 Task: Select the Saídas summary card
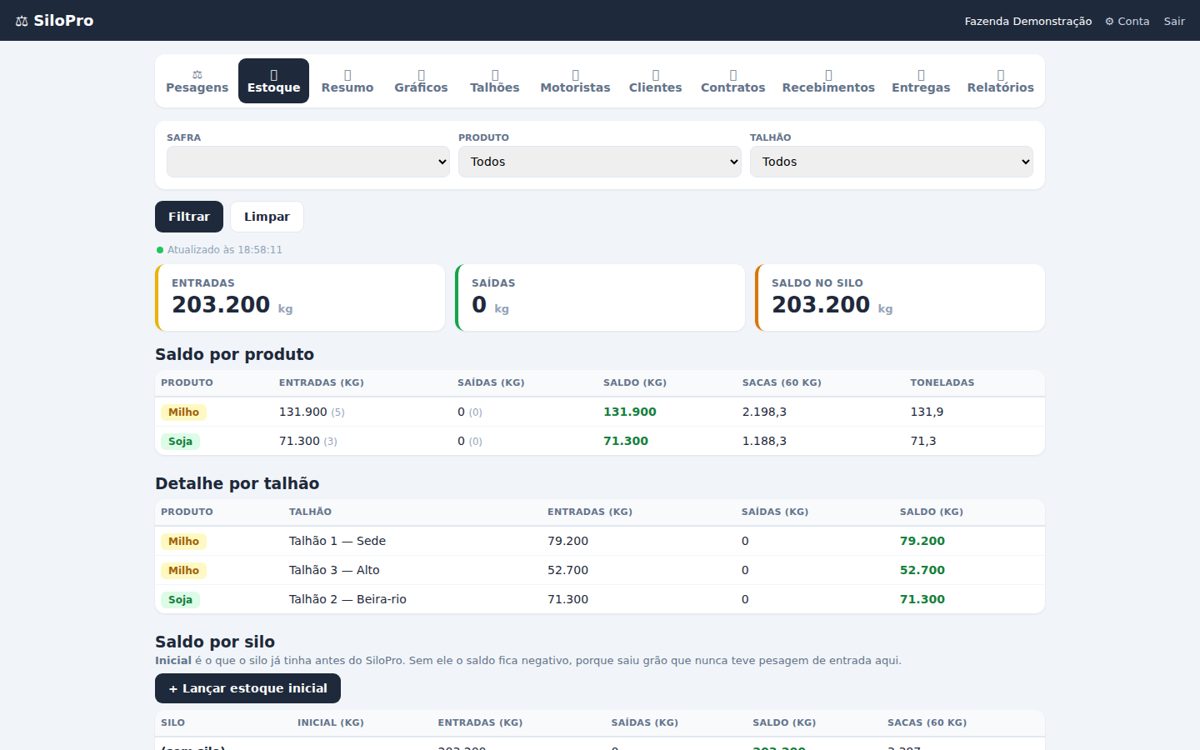point(600,297)
